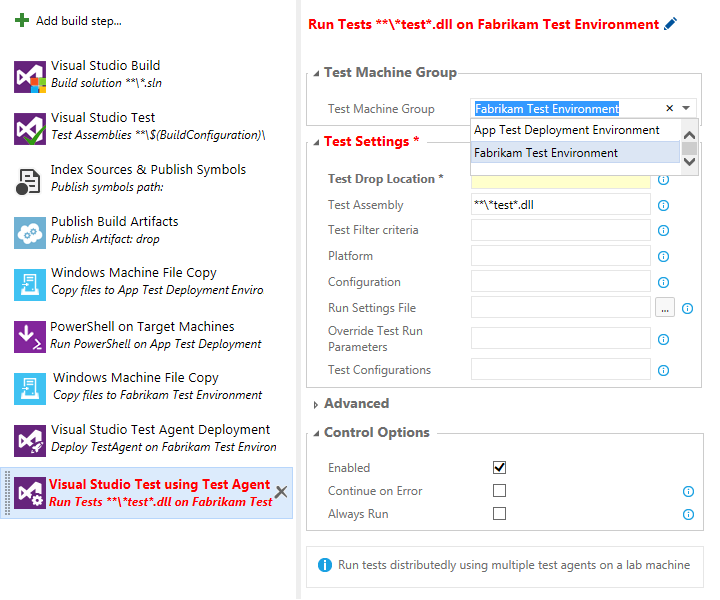Choose App Test Deployment Environment from the list
This screenshot has height=600, width=720.
pyautogui.click(x=575, y=130)
